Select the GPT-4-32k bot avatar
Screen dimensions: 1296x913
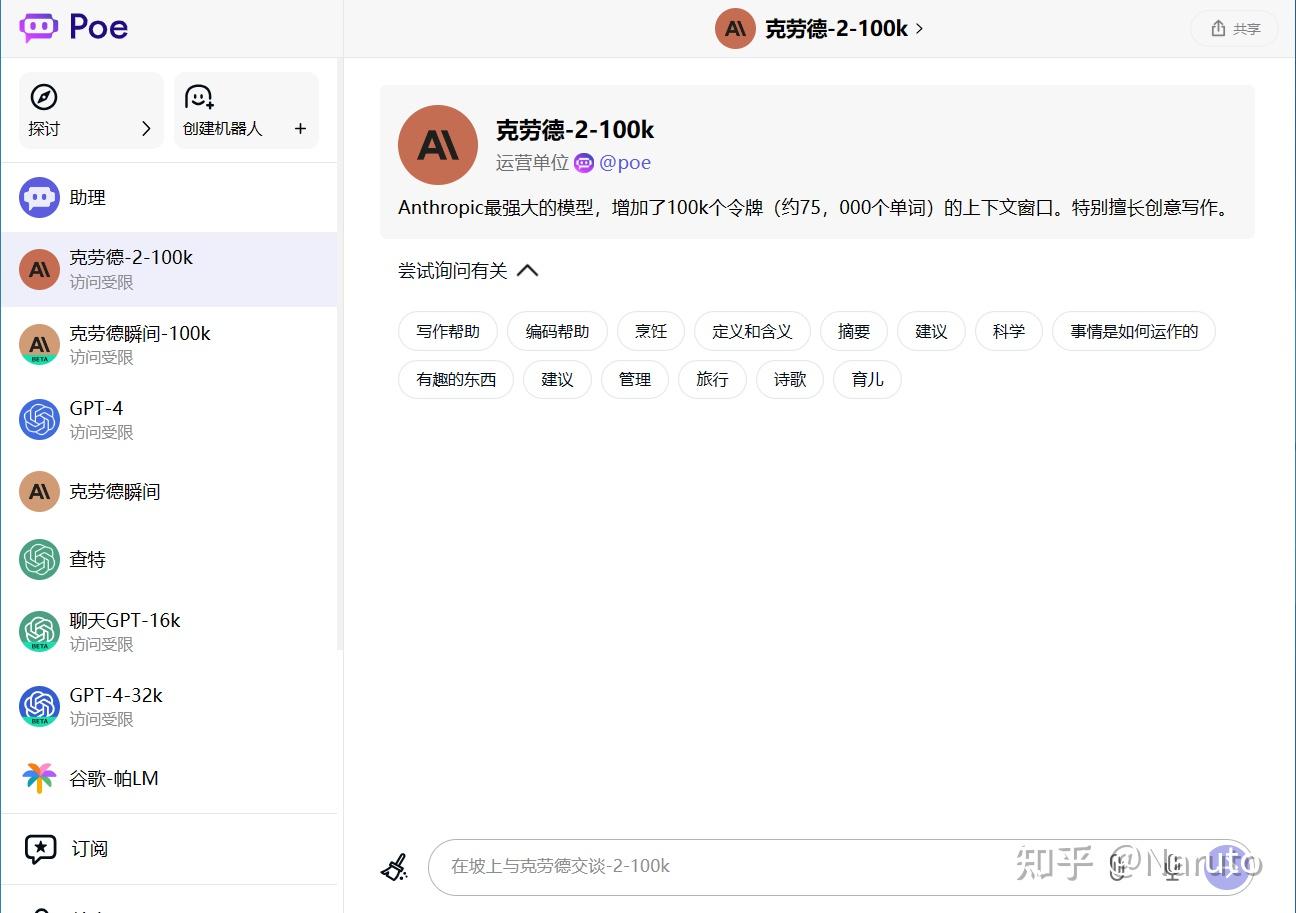[39, 706]
